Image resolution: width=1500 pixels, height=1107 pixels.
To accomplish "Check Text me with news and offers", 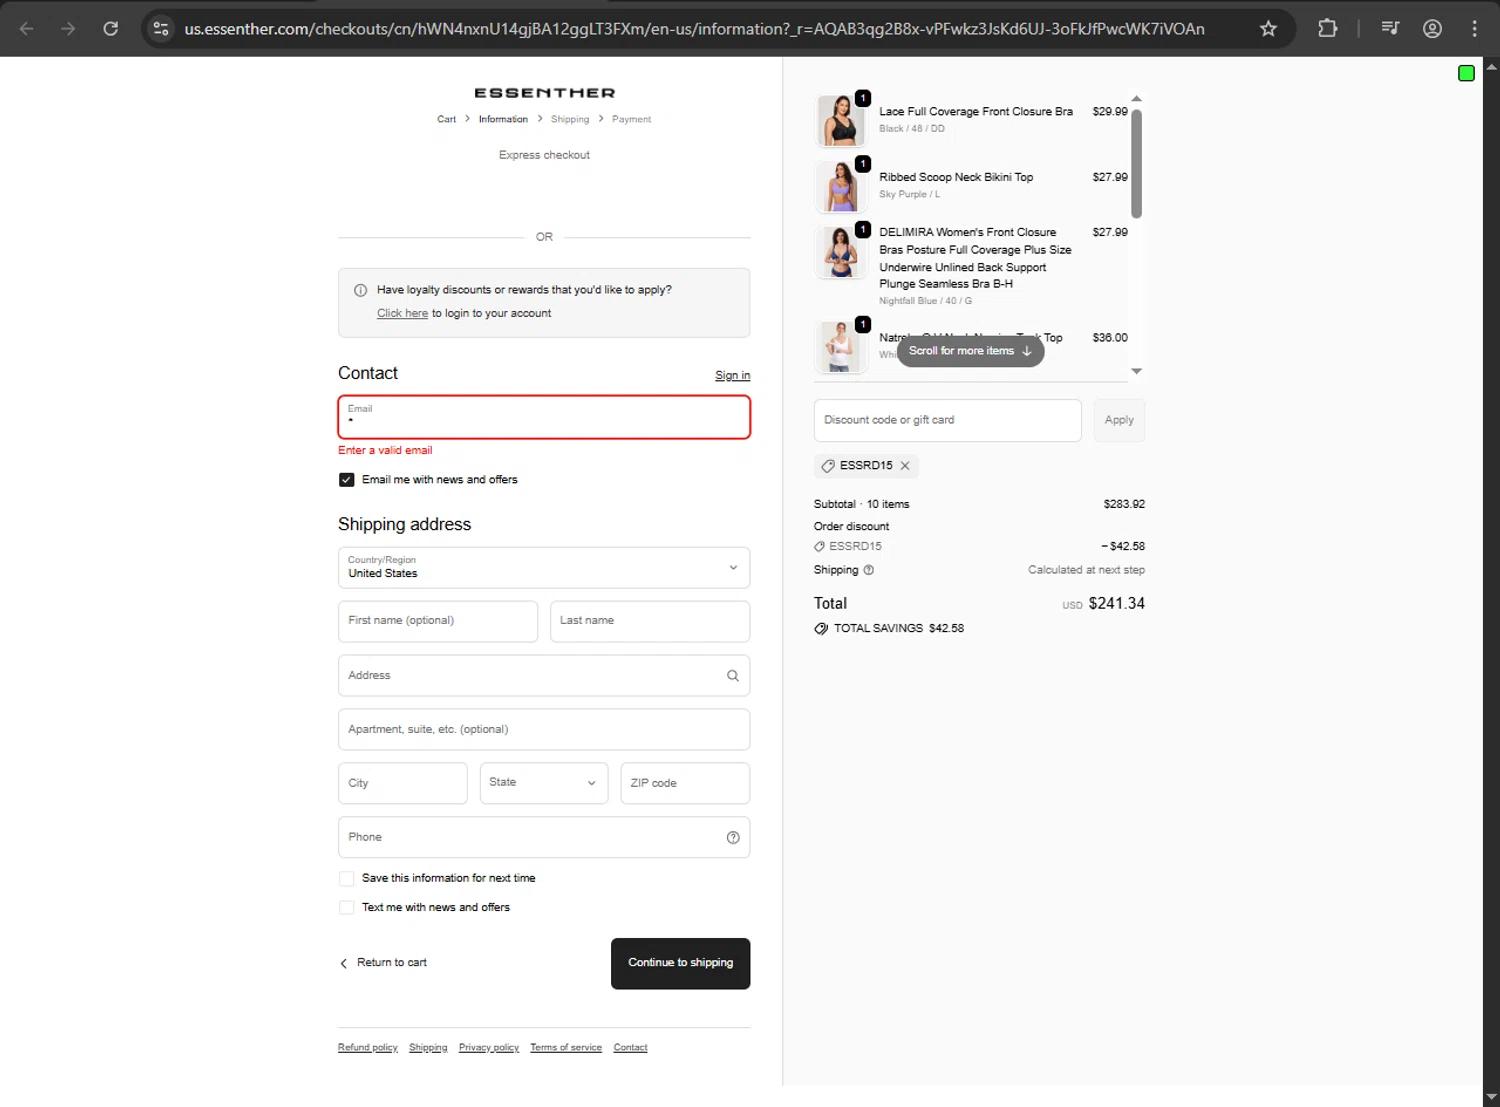I will [346, 908].
